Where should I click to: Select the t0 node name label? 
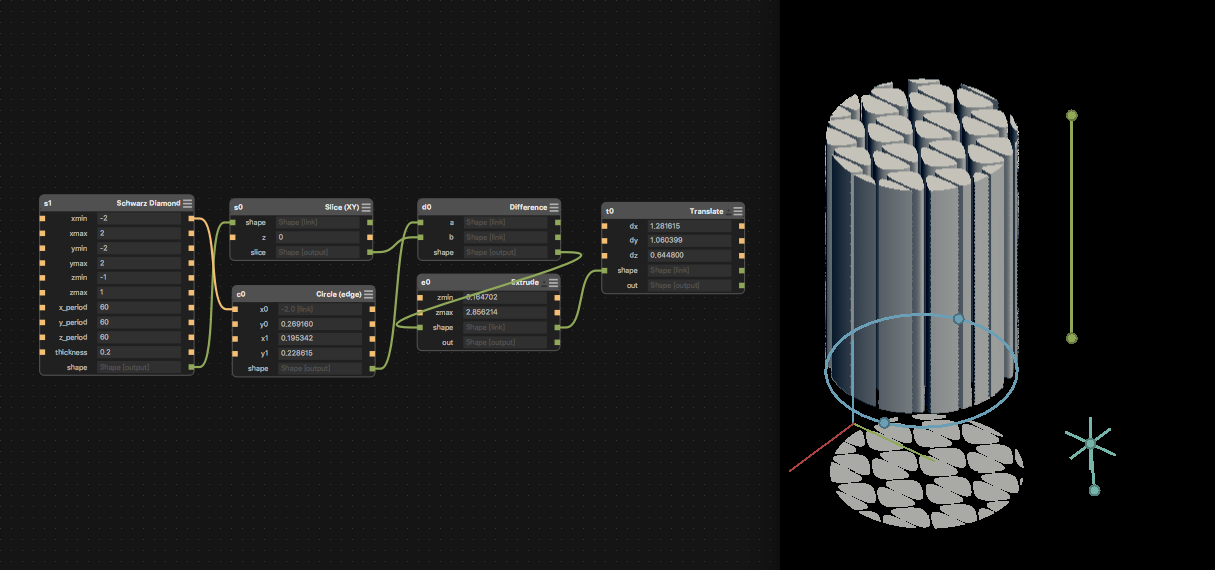pyautogui.click(x=610, y=211)
